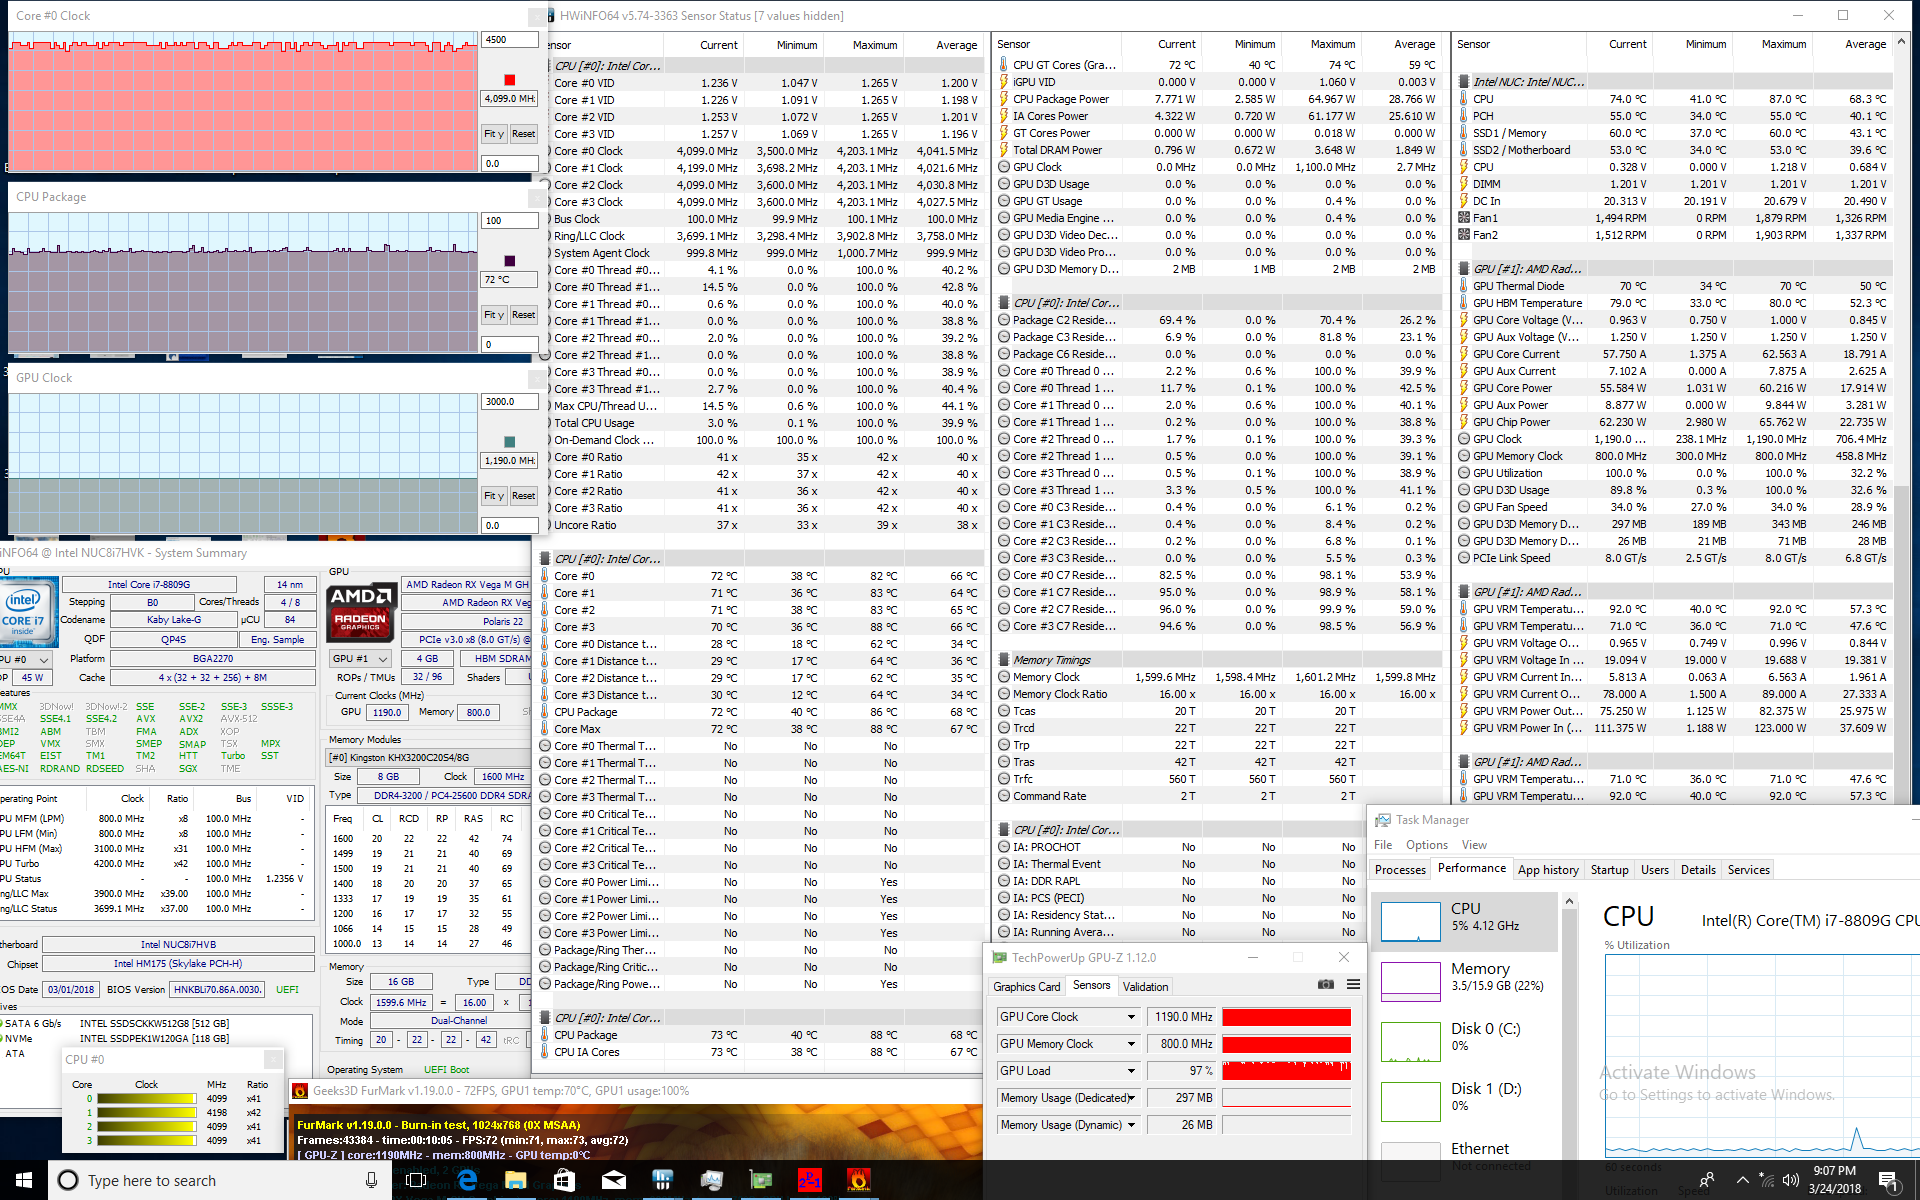
Task: Click the red Core #0 Clock color swatch
Action: point(510,80)
